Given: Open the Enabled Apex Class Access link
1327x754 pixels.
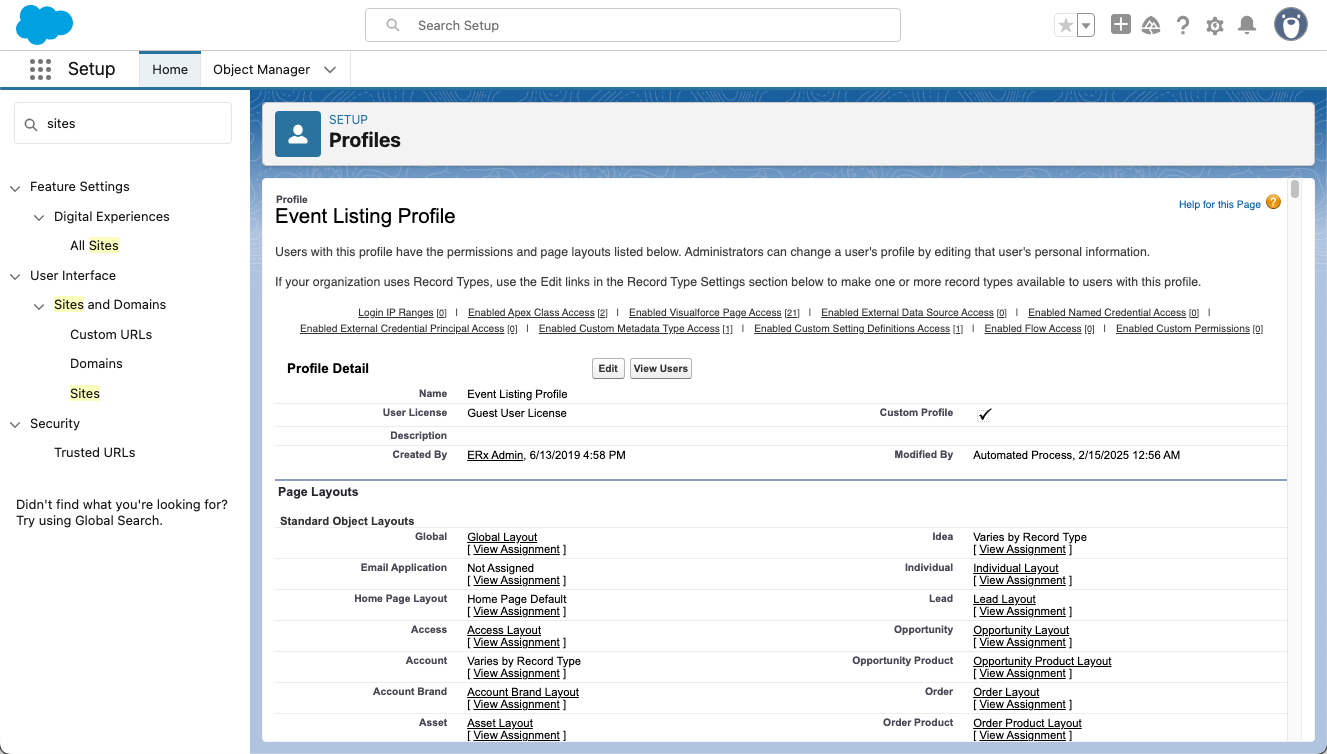Looking at the screenshot, I should [x=531, y=313].
